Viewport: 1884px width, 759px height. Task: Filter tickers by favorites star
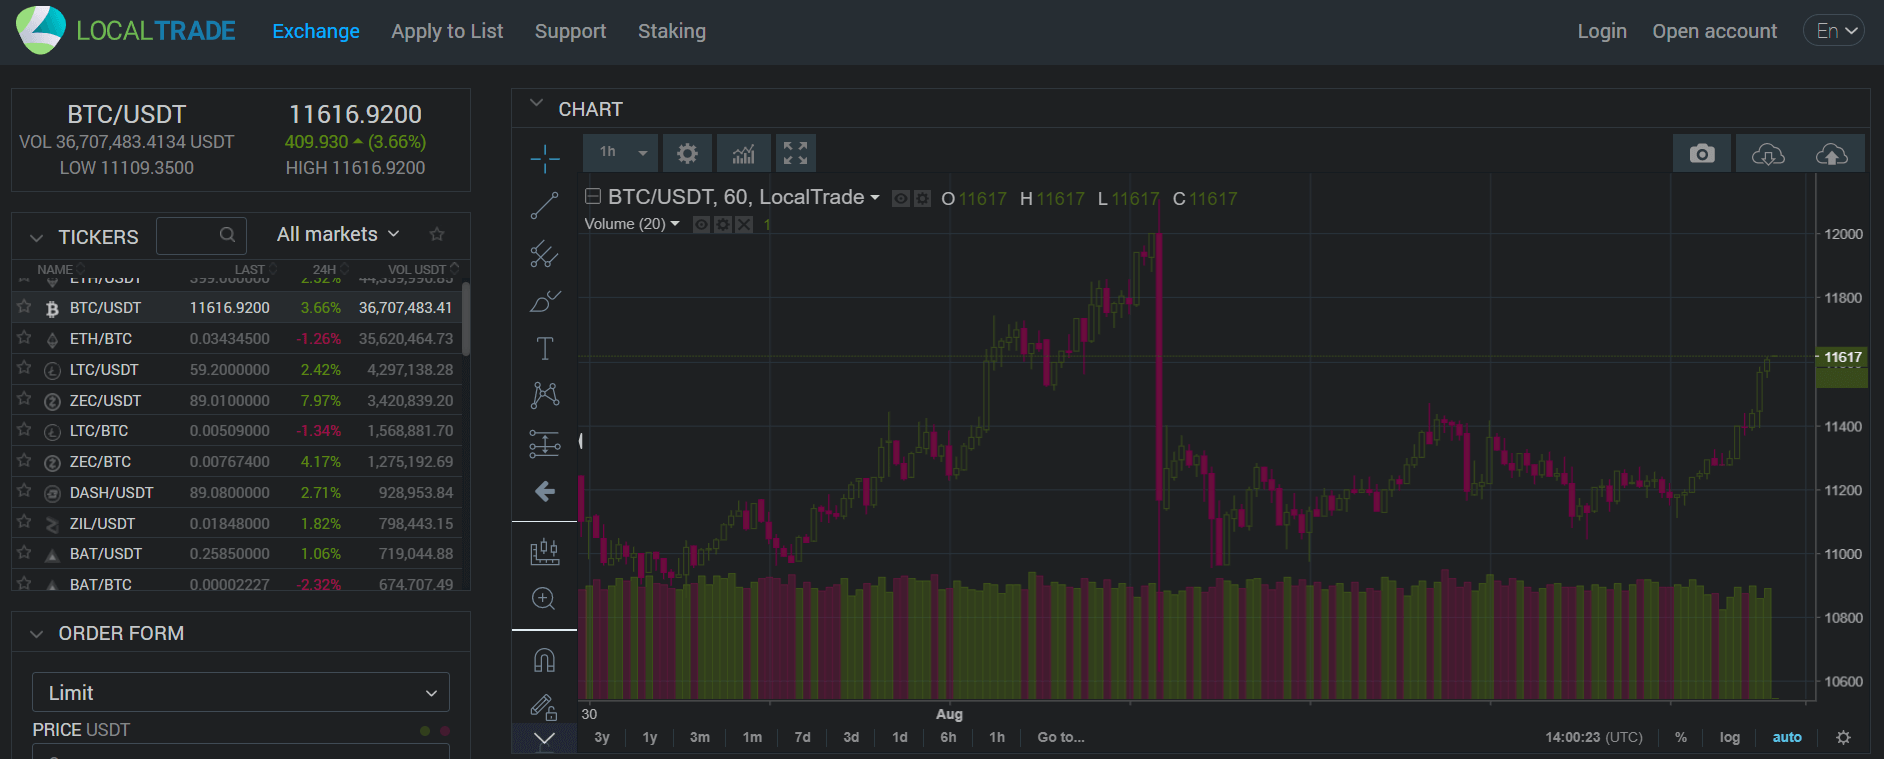tap(437, 234)
